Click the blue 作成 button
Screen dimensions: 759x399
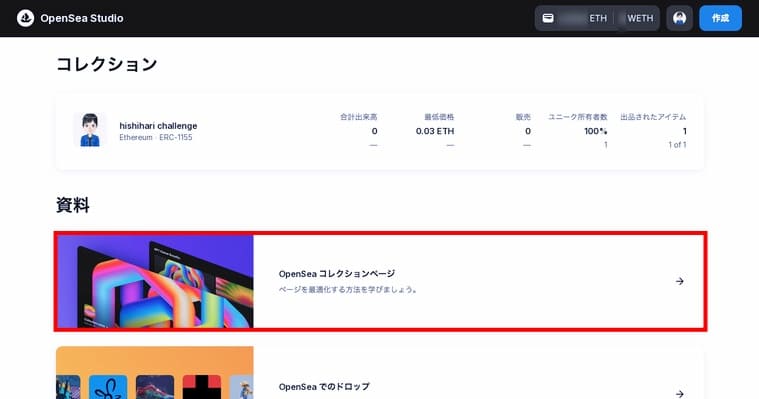[x=720, y=18]
